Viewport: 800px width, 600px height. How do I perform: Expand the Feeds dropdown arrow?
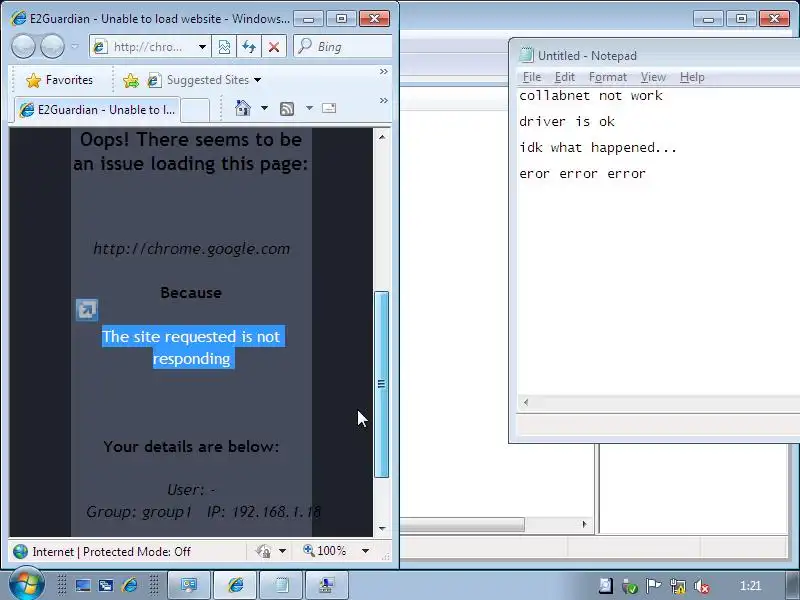(x=309, y=108)
